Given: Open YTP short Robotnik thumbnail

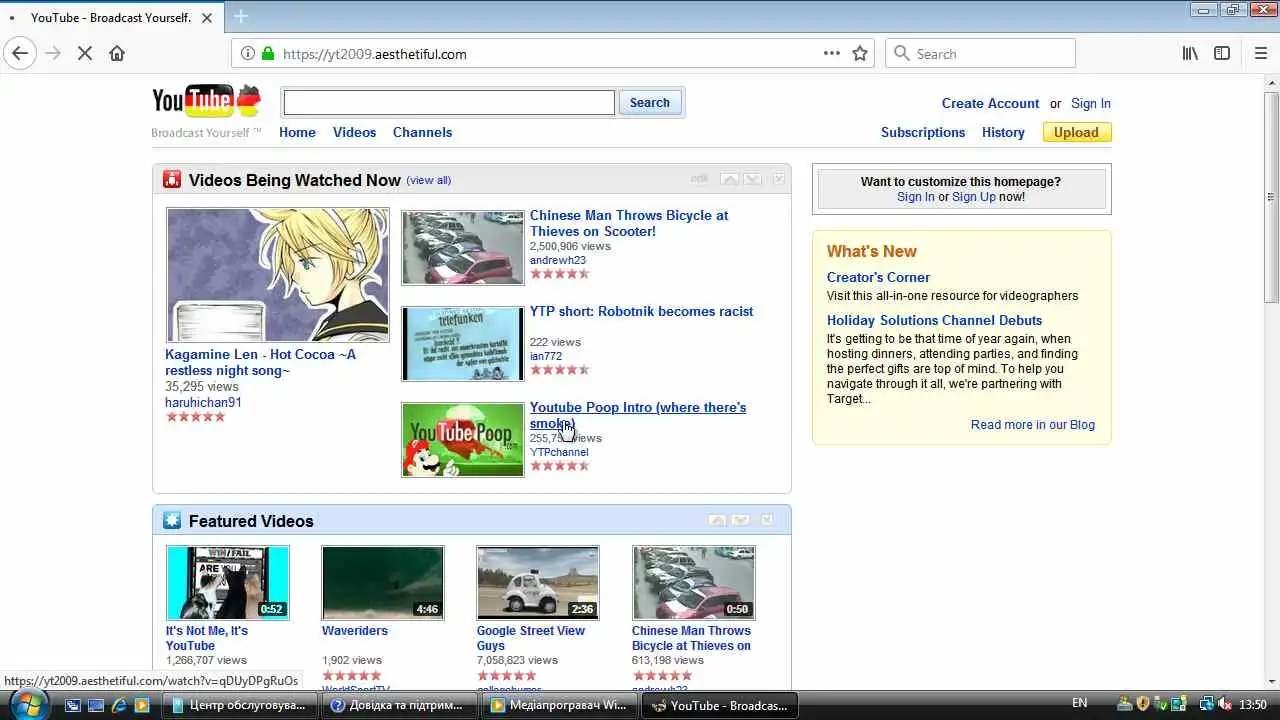Looking at the screenshot, I should point(462,344).
